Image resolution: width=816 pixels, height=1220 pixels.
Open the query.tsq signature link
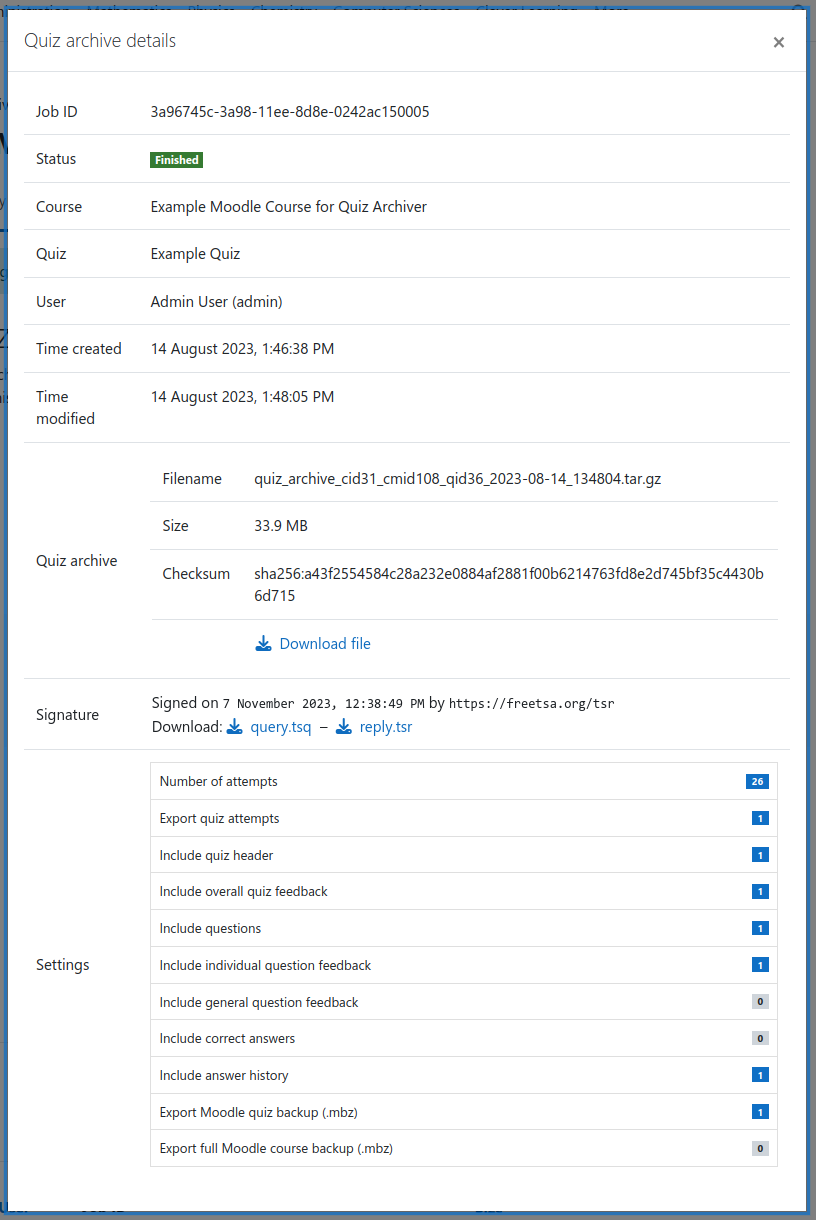281,727
